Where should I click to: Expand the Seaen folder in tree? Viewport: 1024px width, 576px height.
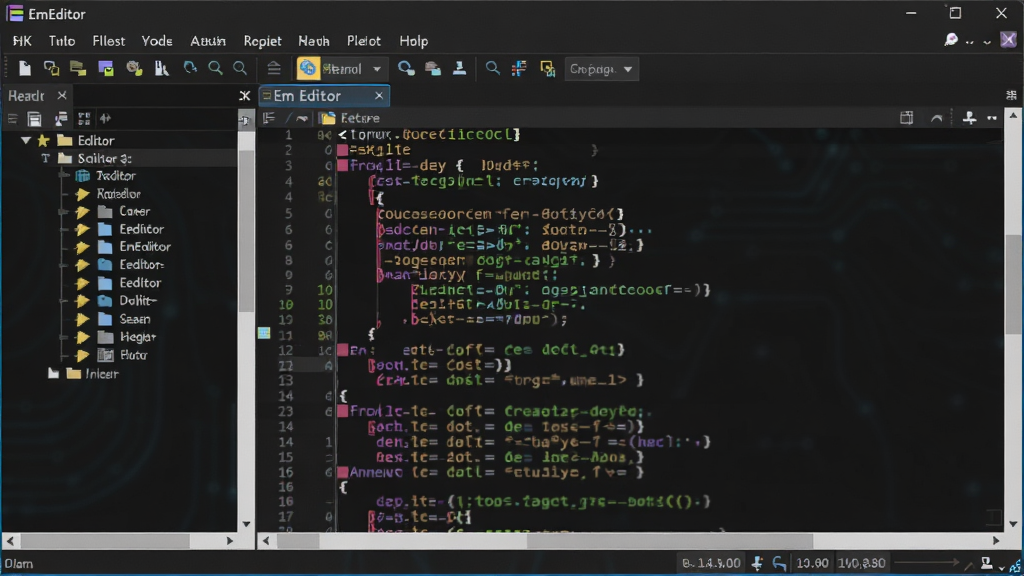tap(82, 319)
